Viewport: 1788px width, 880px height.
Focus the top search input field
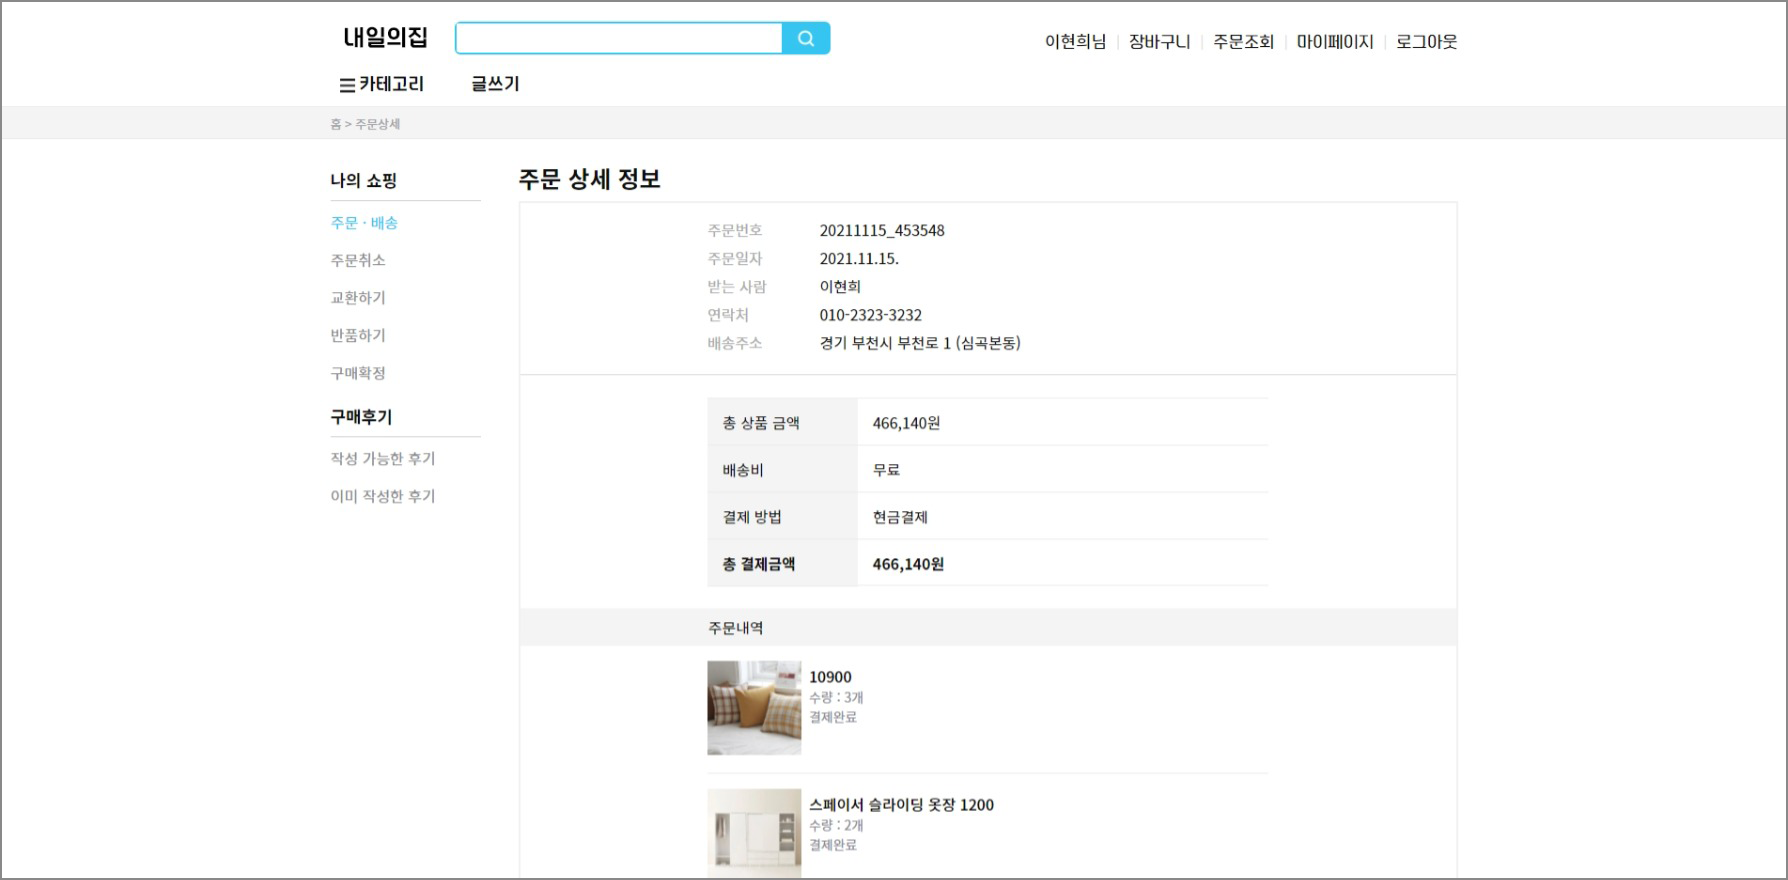point(619,39)
